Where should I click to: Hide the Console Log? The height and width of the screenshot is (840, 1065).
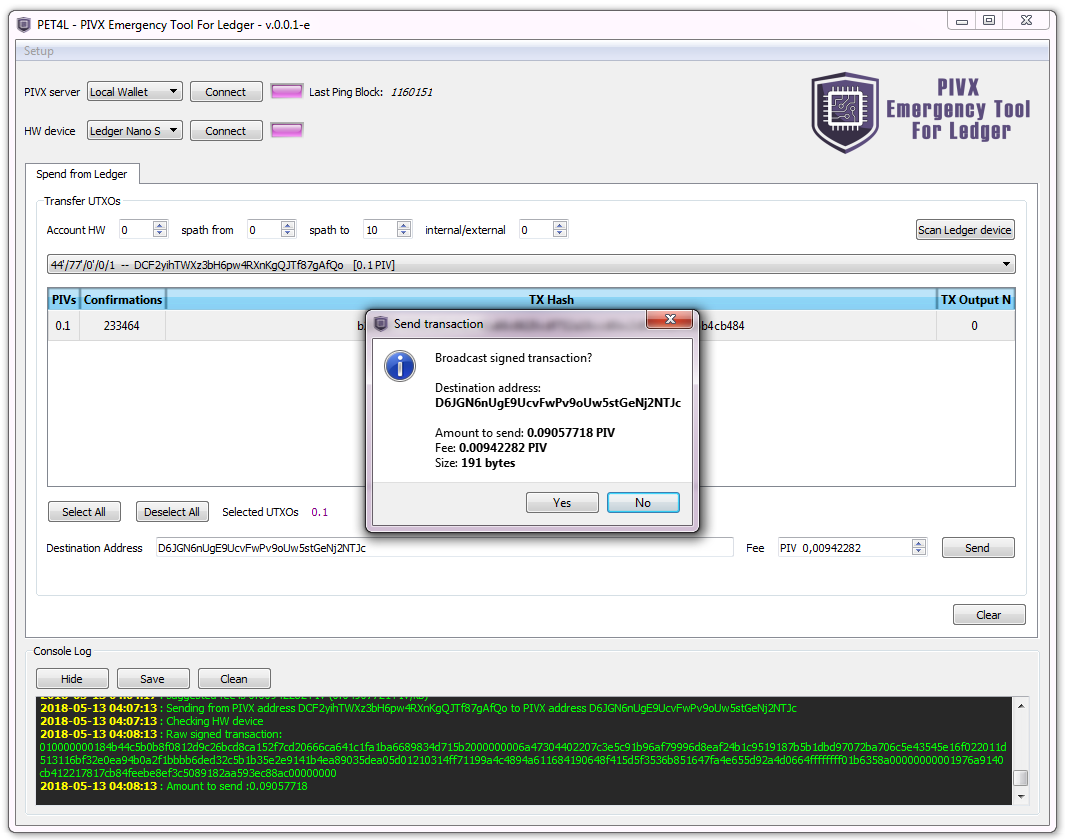pyautogui.click(x=72, y=678)
